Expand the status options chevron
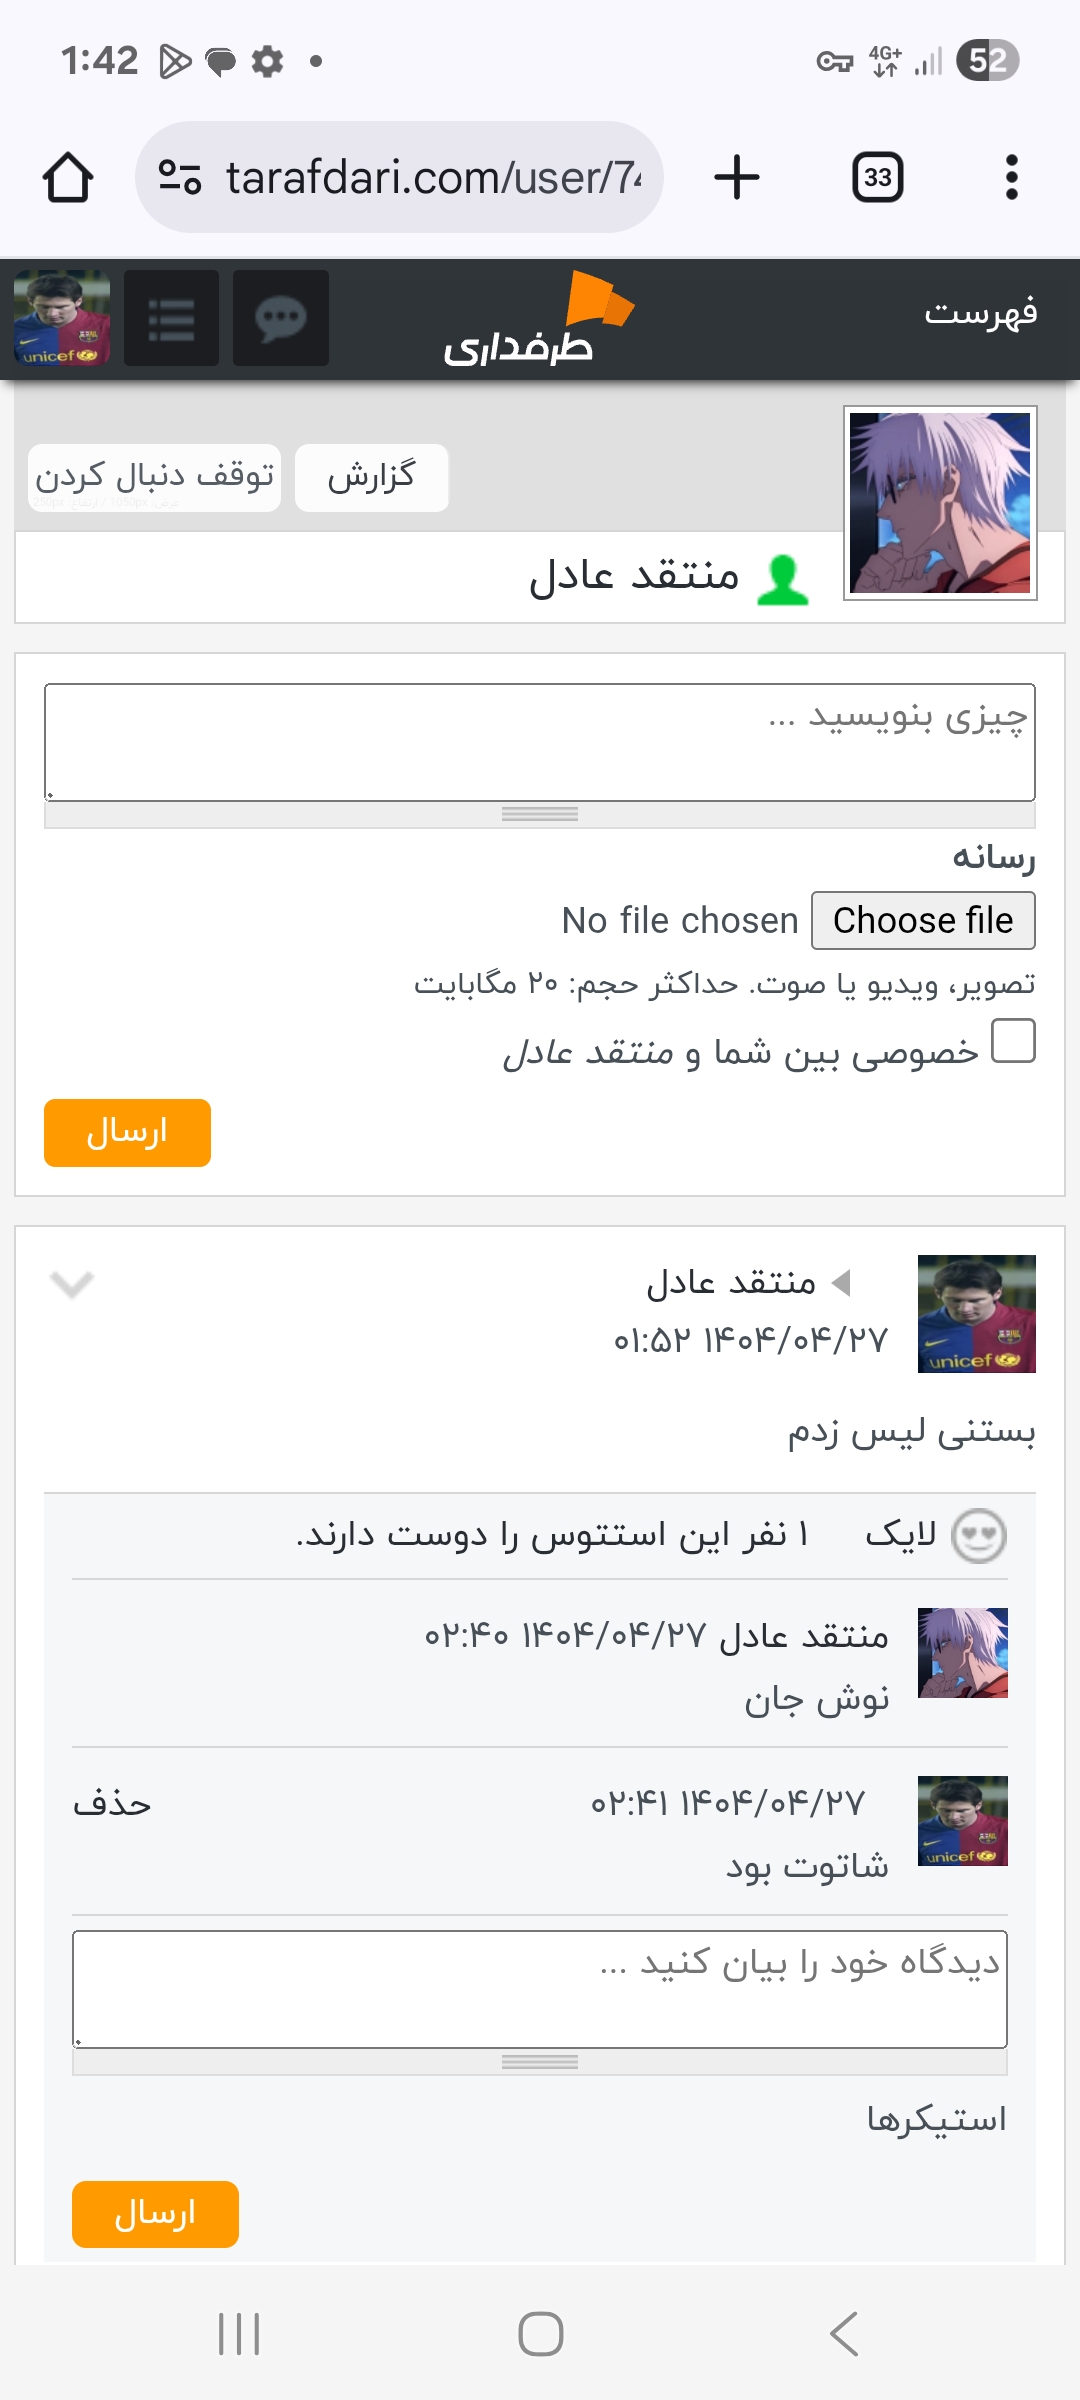Viewport: 1080px width, 2400px height. click(72, 1284)
